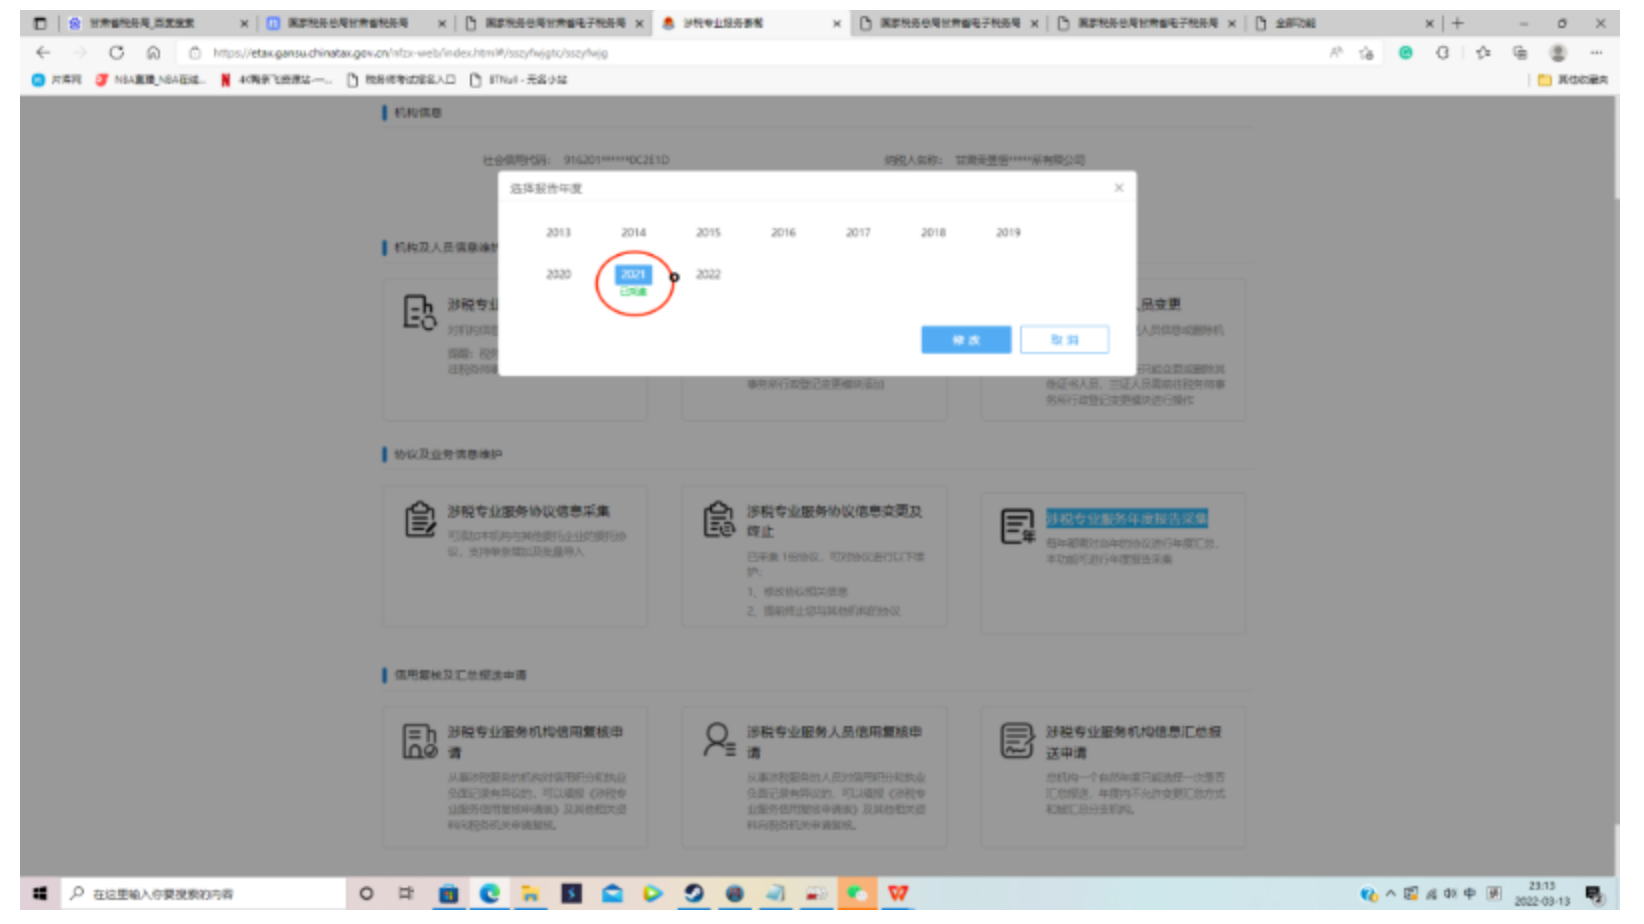This screenshot has height=924, width=1644.
Task: Open Steam from the taskbar
Action: (x=694, y=894)
